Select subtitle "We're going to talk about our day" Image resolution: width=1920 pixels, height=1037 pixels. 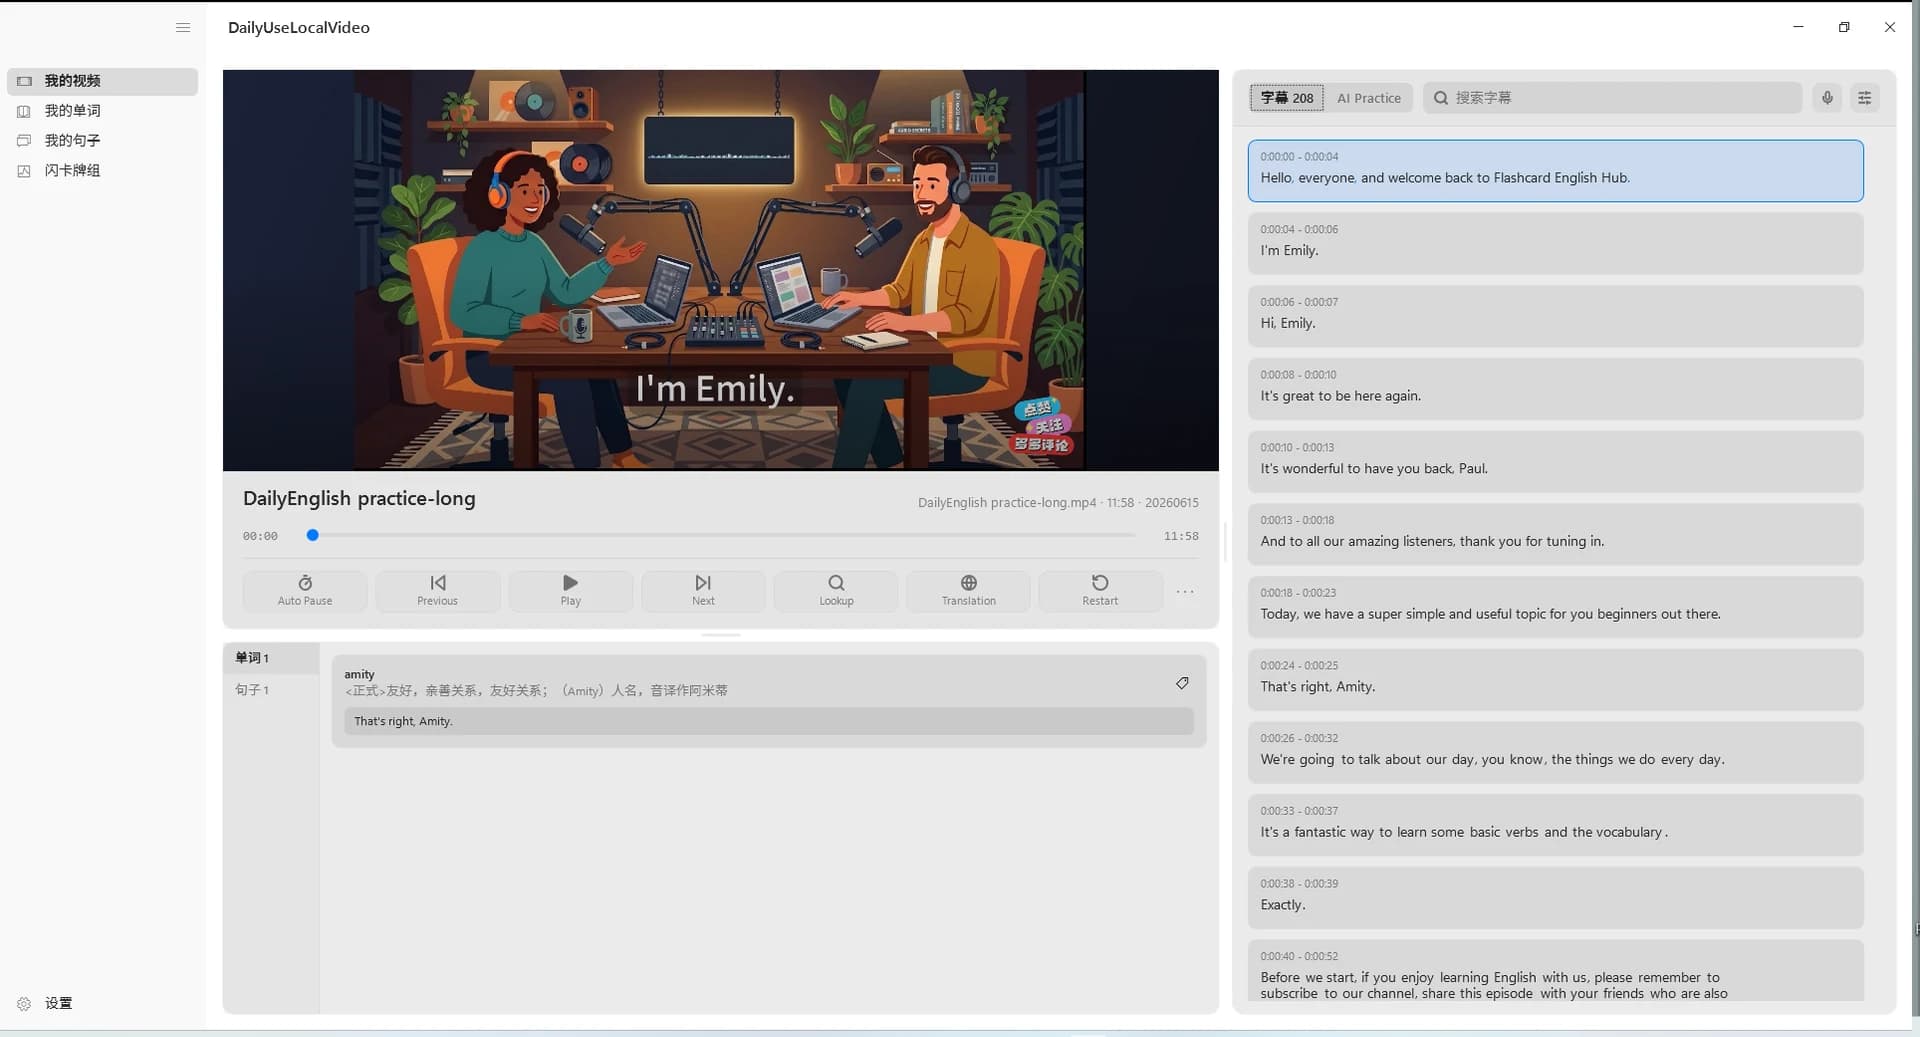[1555, 752]
